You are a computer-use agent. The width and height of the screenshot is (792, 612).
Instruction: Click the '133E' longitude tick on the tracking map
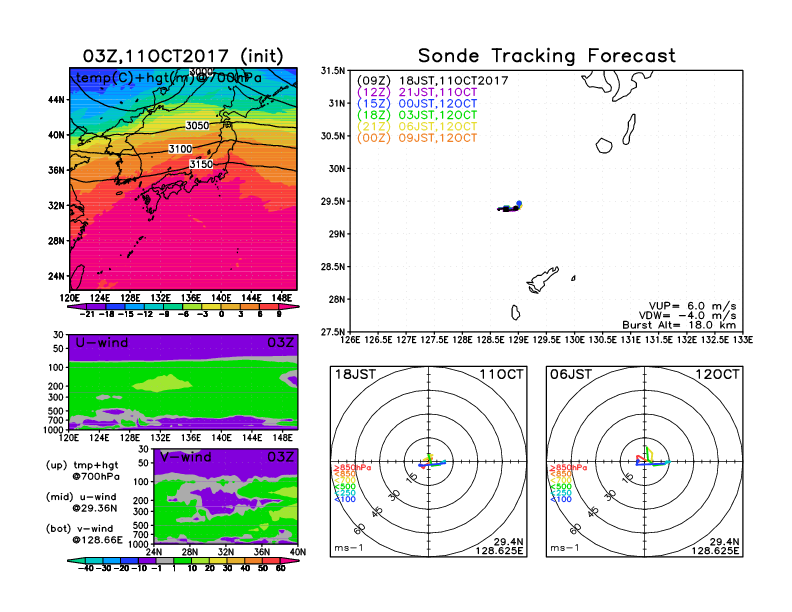[x=742, y=340]
